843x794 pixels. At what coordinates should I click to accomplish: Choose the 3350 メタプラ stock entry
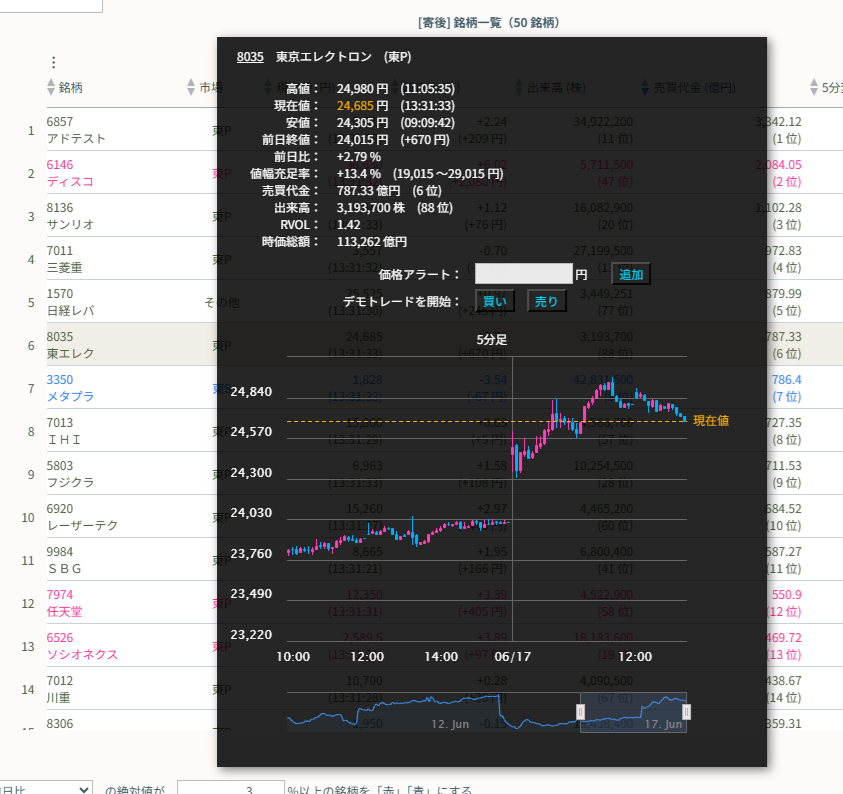(70, 388)
